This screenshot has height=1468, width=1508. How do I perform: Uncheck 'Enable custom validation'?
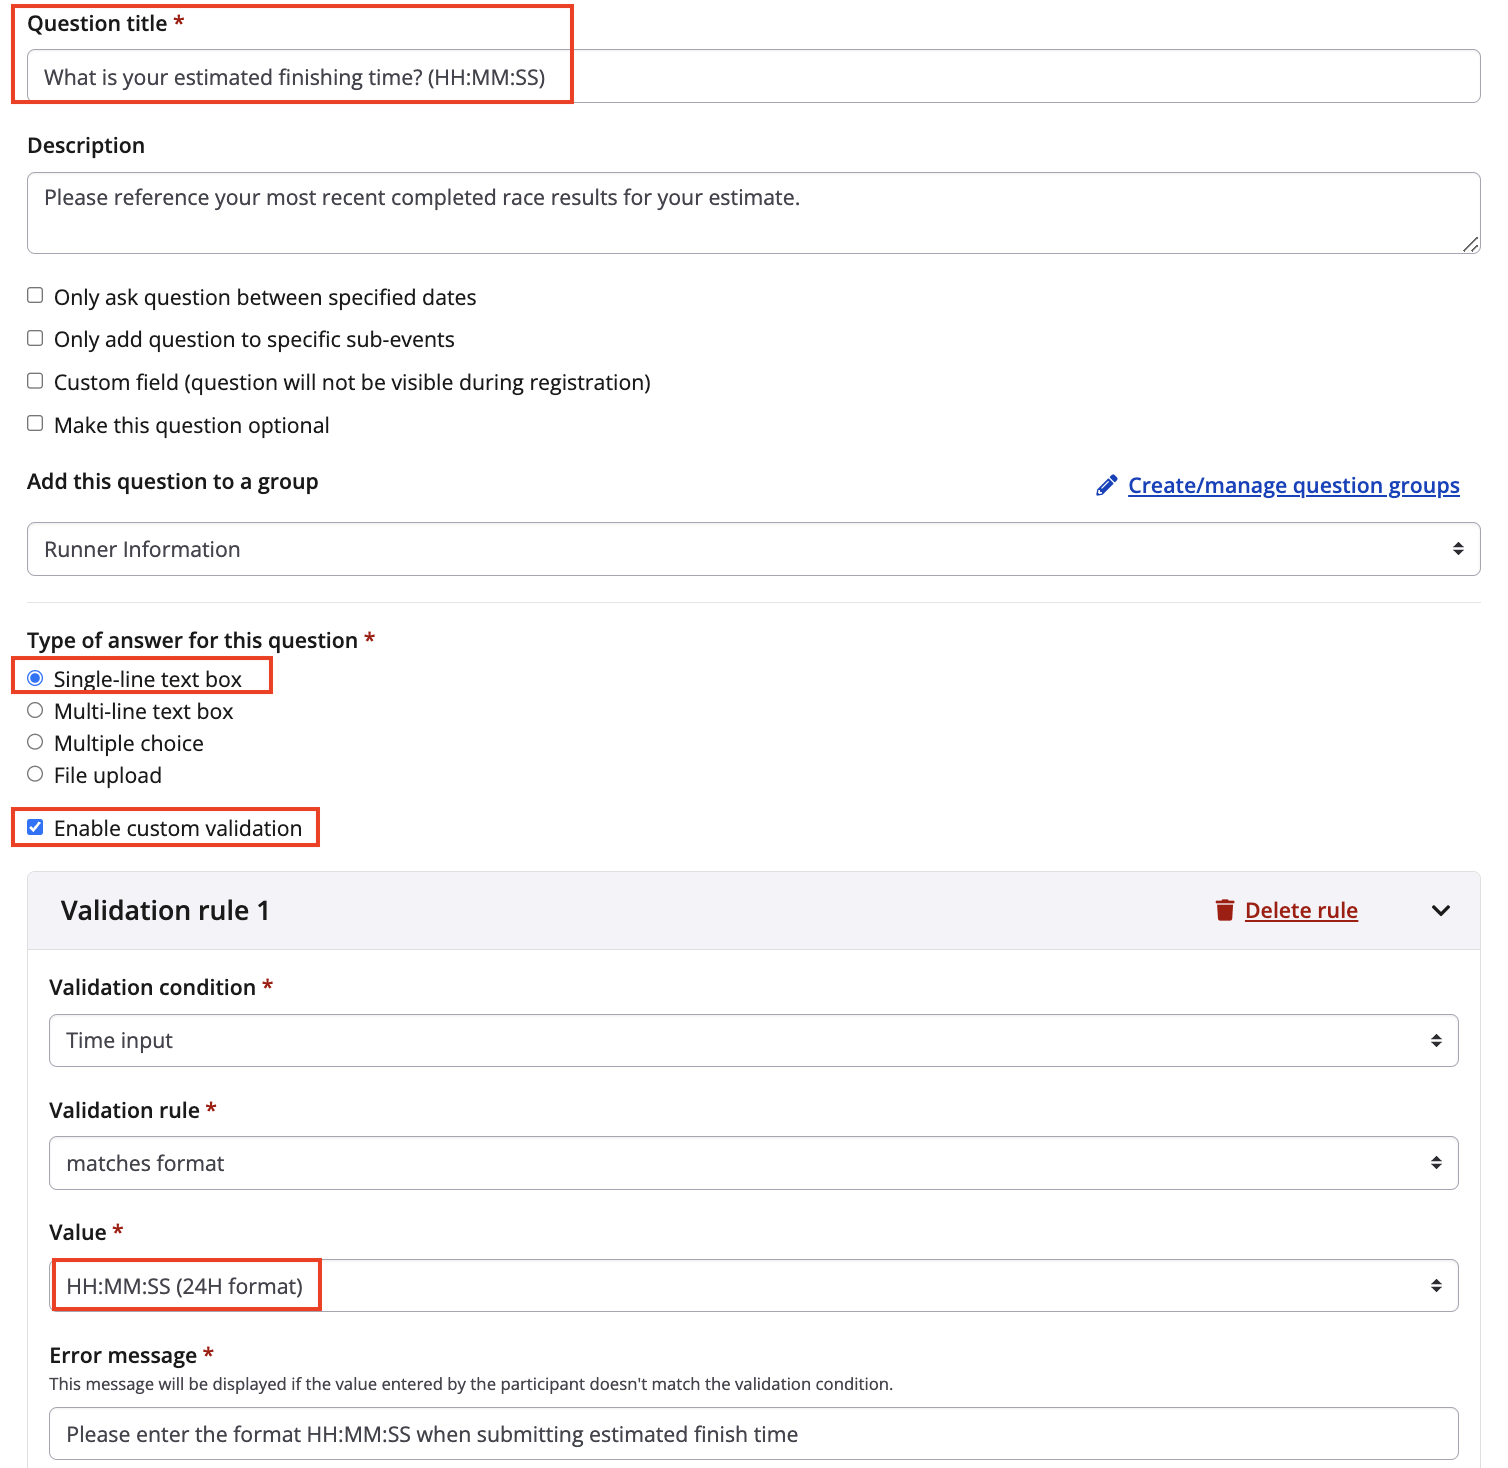click(x=35, y=827)
